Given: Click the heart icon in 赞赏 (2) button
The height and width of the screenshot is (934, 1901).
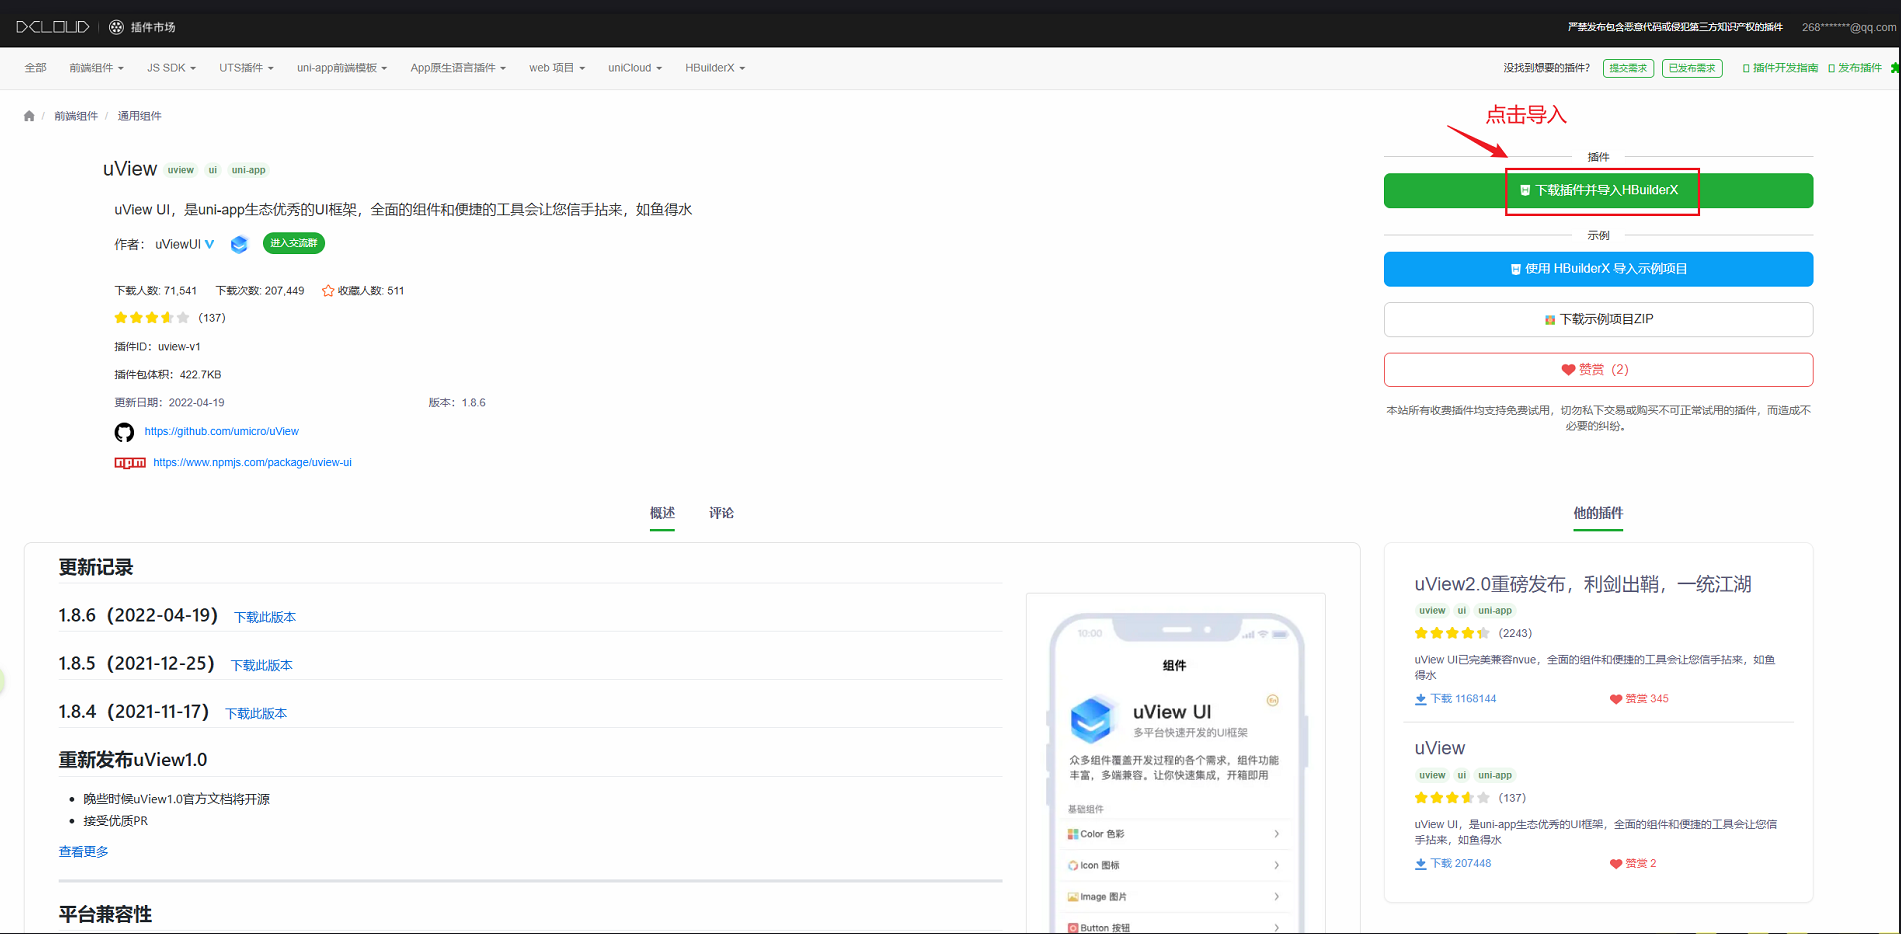Looking at the screenshot, I should (x=1568, y=370).
